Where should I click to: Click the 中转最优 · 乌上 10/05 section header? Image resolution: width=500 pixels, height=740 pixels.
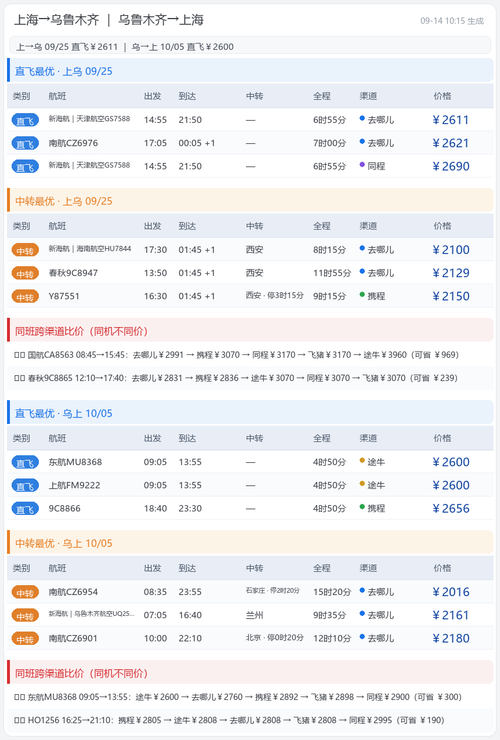click(x=250, y=543)
